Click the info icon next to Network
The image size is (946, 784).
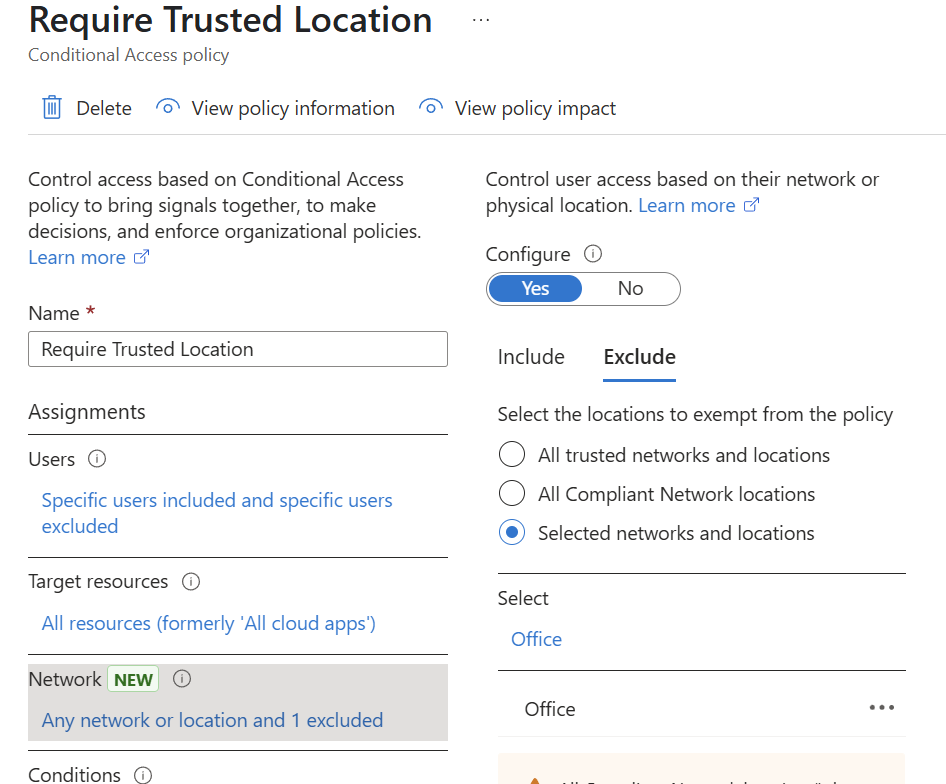[182, 679]
